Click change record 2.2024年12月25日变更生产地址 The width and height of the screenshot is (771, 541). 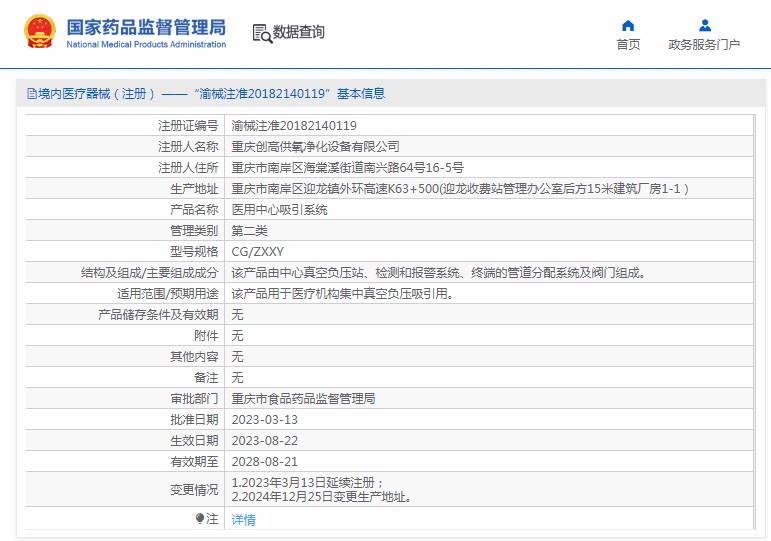click(322, 497)
